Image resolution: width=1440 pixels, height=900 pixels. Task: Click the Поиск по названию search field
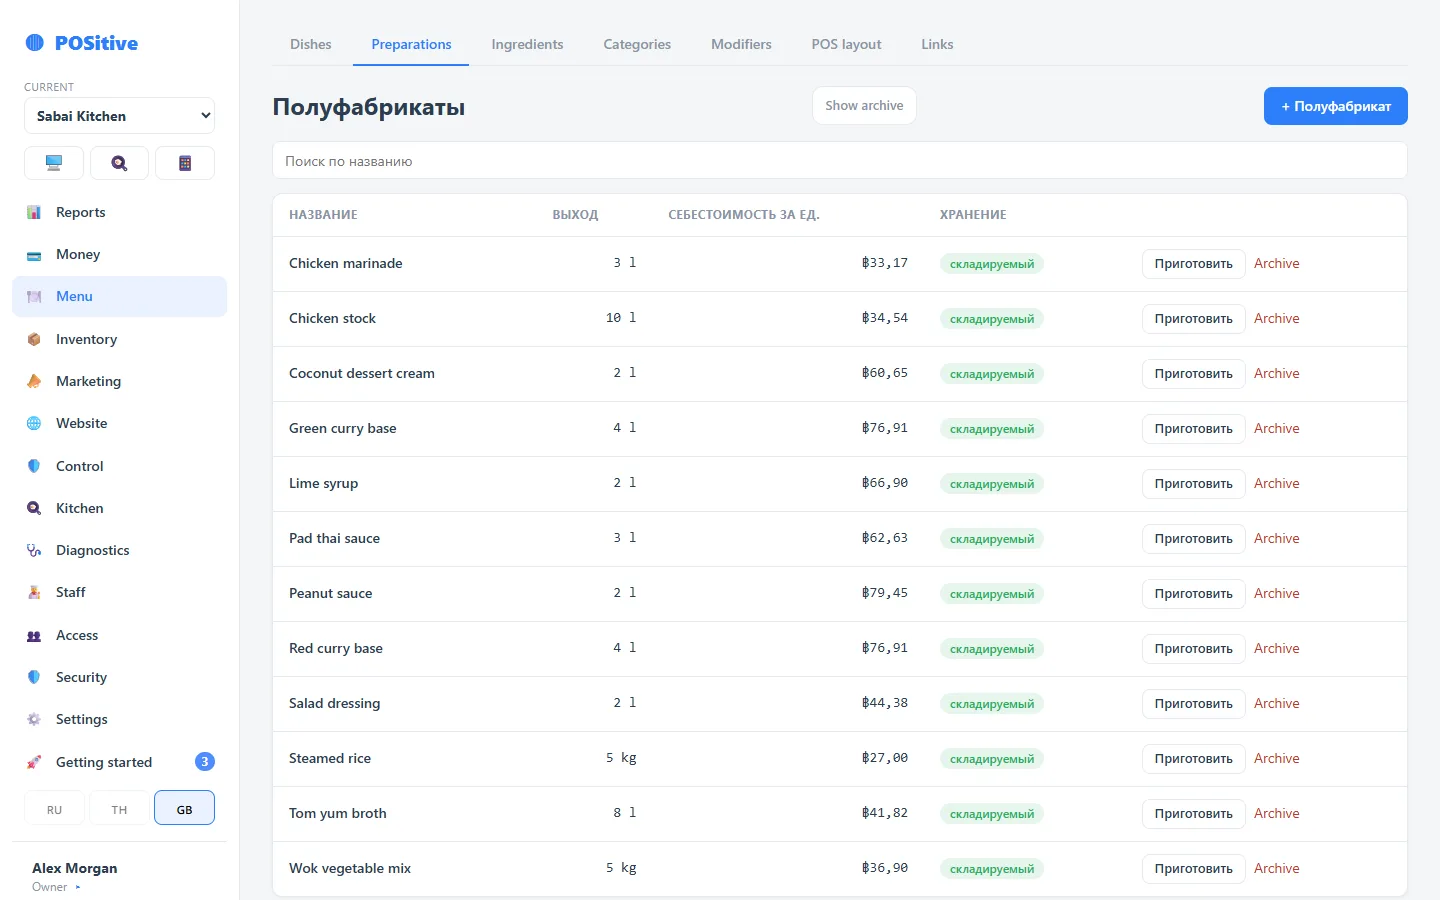pos(840,161)
